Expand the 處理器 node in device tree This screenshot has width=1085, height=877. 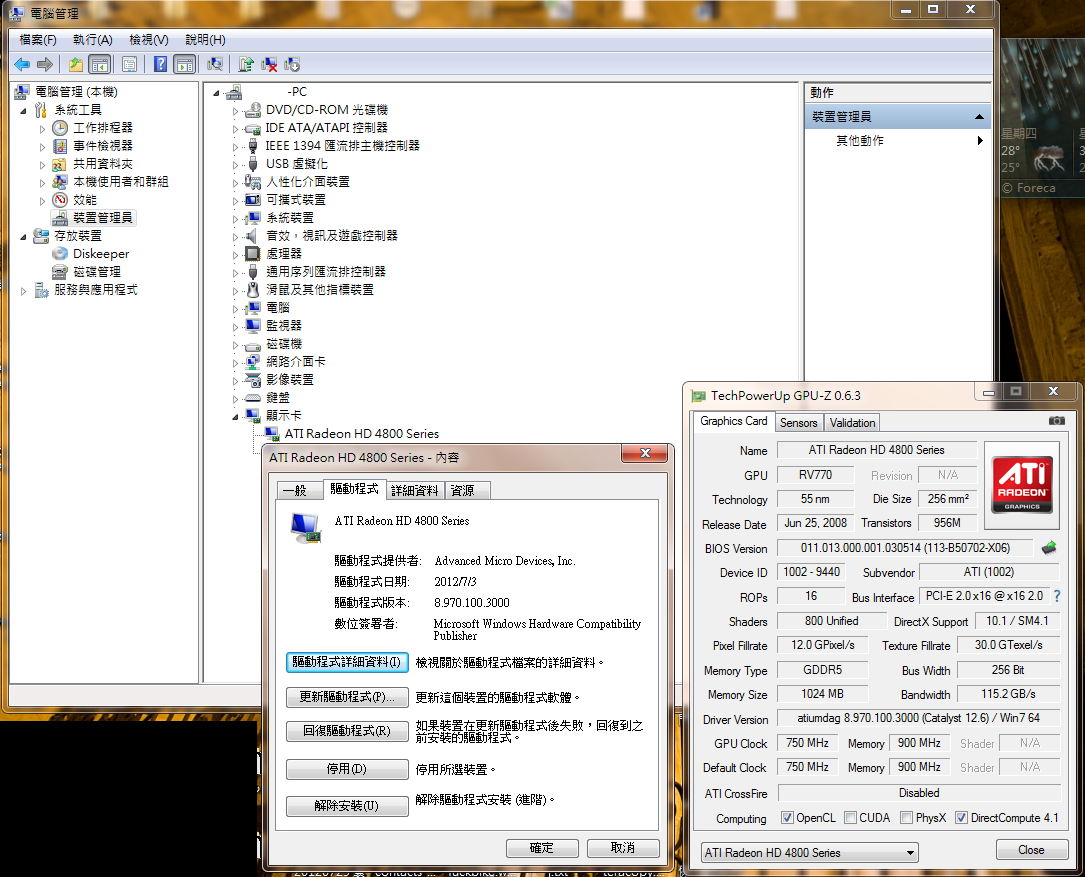(x=235, y=255)
